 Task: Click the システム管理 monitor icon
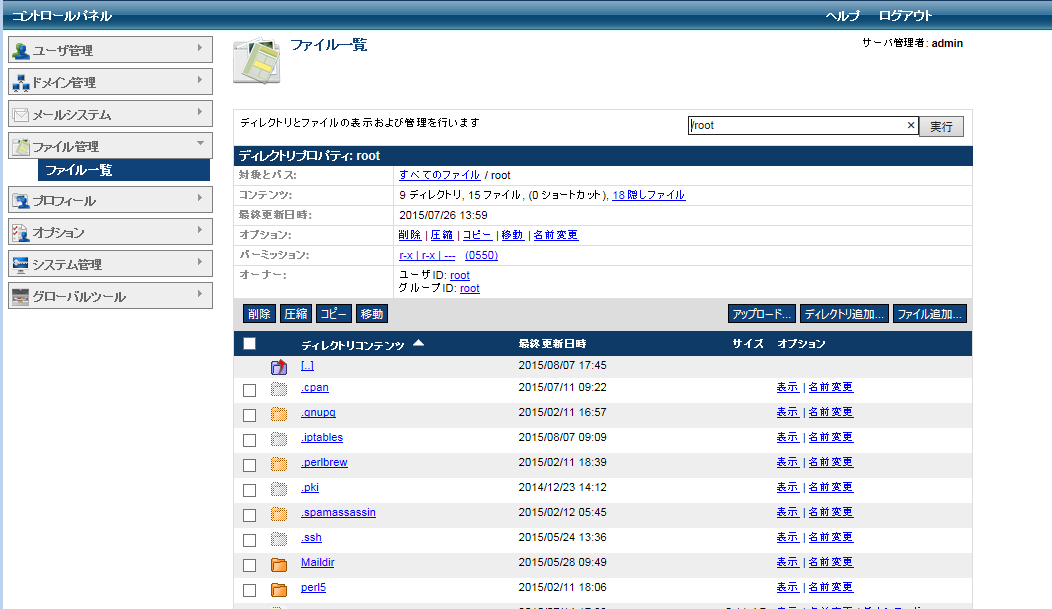(x=21, y=264)
